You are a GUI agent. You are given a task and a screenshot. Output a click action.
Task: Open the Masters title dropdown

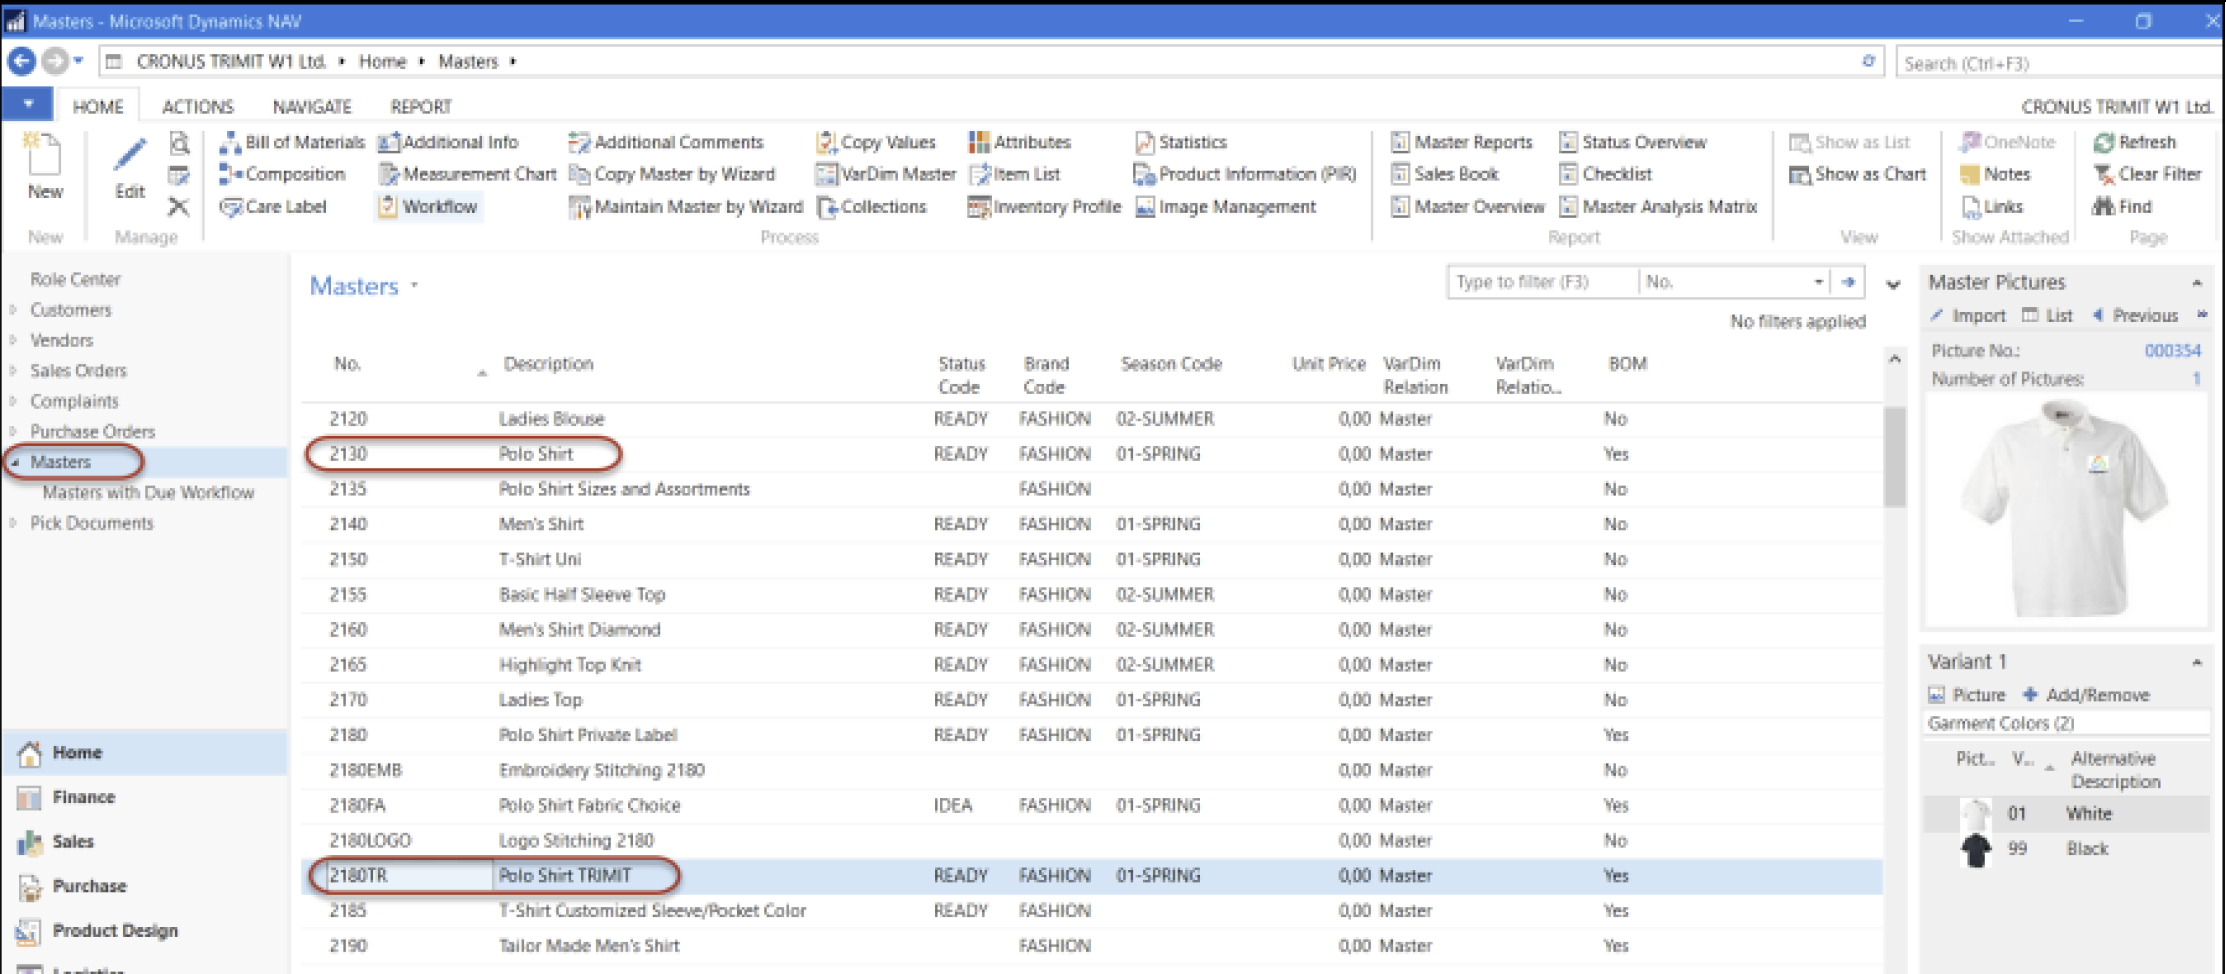(x=415, y=286)
